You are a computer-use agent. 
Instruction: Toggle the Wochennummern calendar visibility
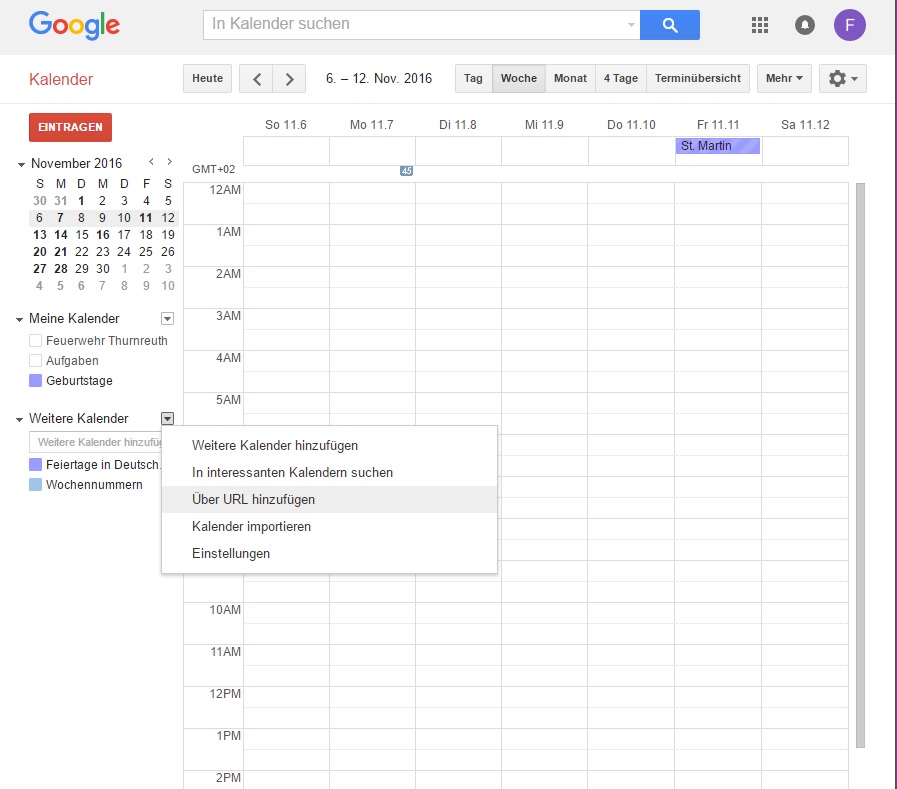(36, 485)
